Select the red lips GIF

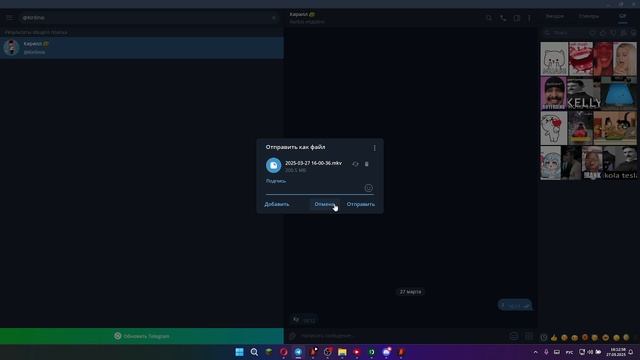580,58
